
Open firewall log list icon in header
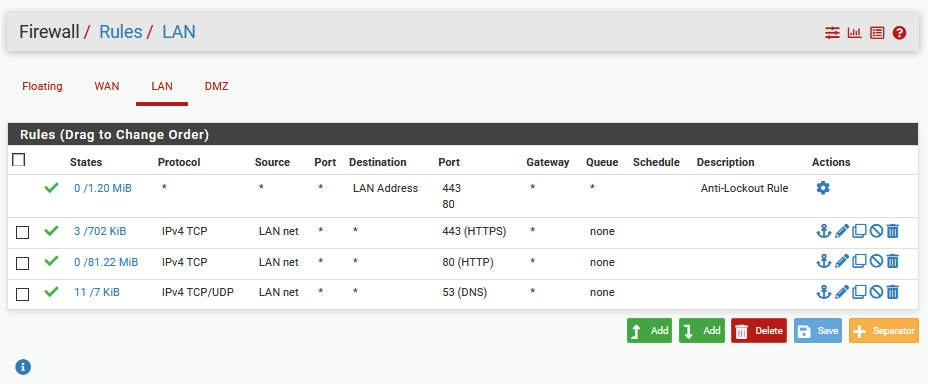point(877,33)
